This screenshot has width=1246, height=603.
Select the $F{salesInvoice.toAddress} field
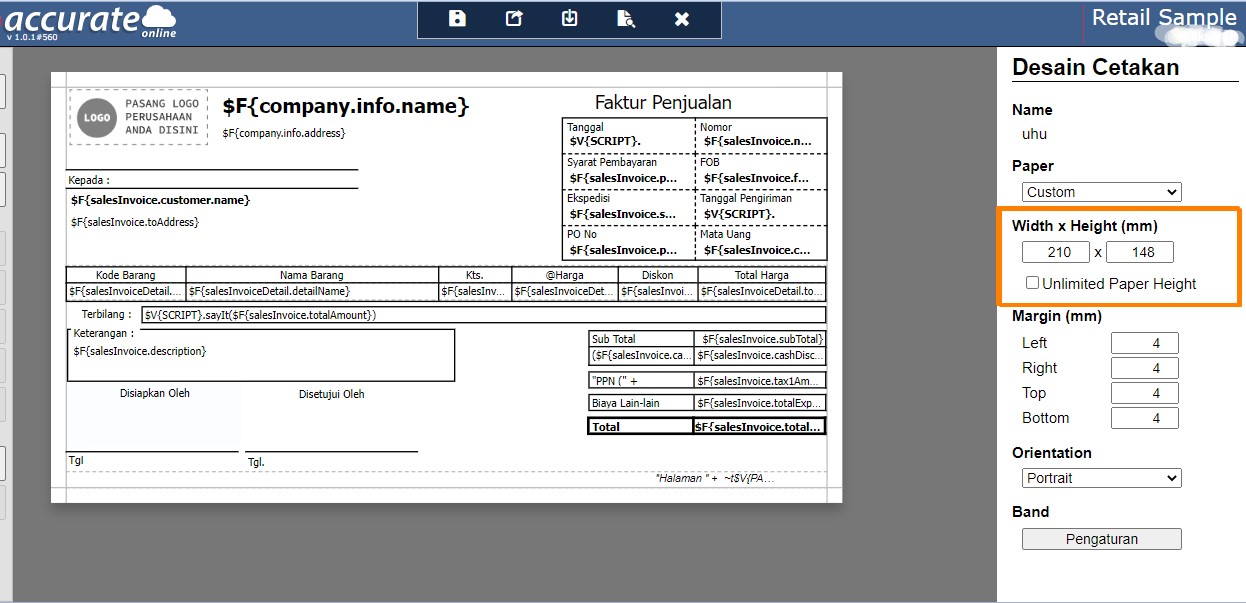(135, 222)
